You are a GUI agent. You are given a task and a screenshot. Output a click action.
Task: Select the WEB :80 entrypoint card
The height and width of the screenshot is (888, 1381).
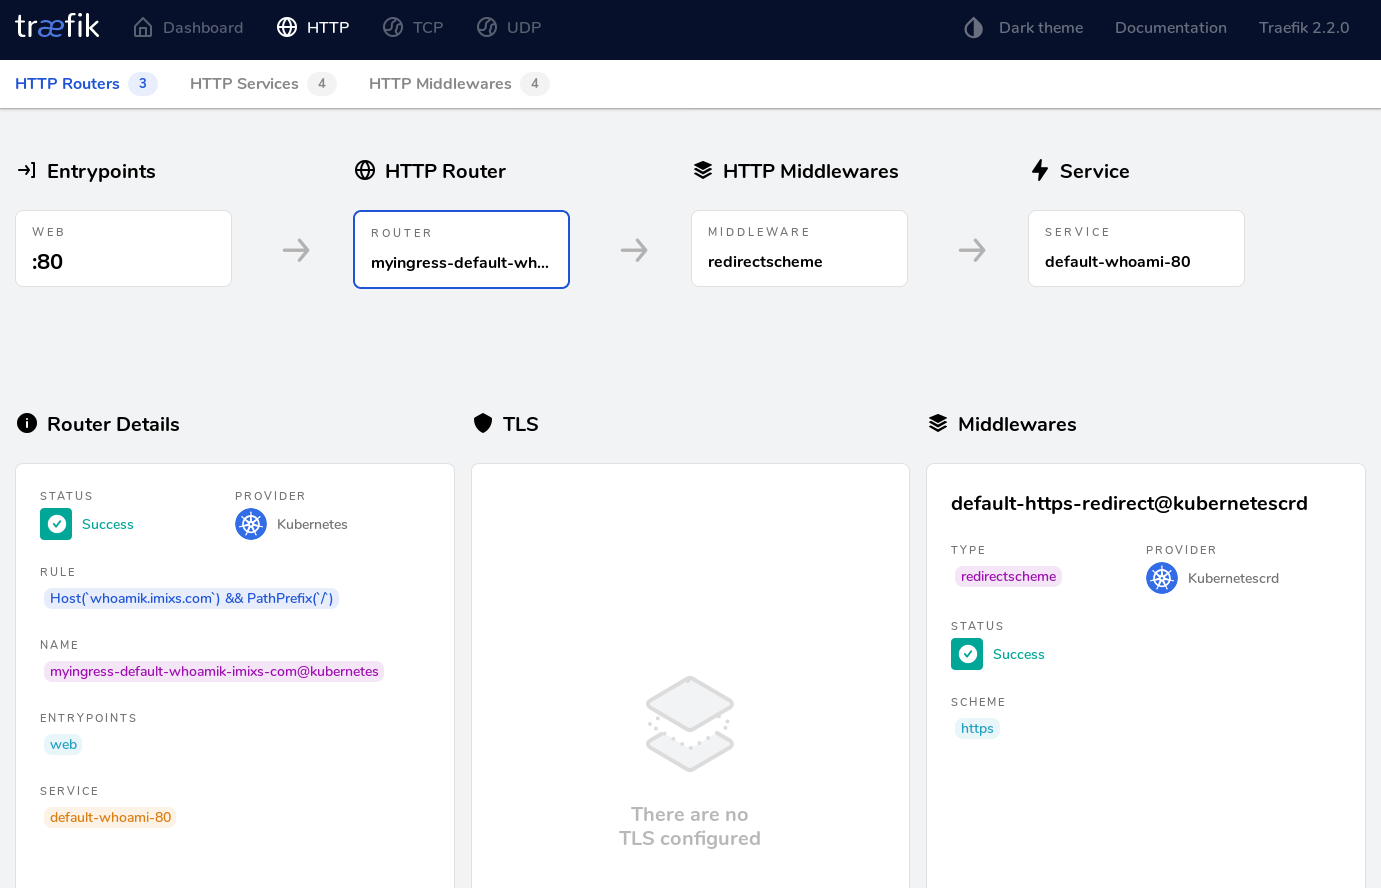point(123,248)
